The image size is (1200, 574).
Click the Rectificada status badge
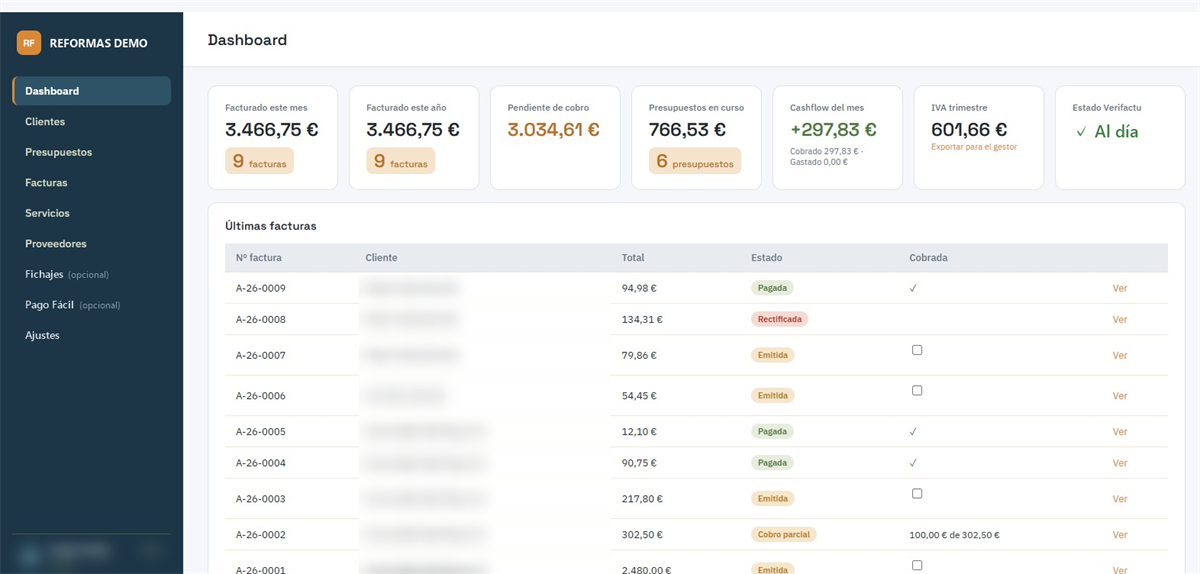tap(780, 320)
